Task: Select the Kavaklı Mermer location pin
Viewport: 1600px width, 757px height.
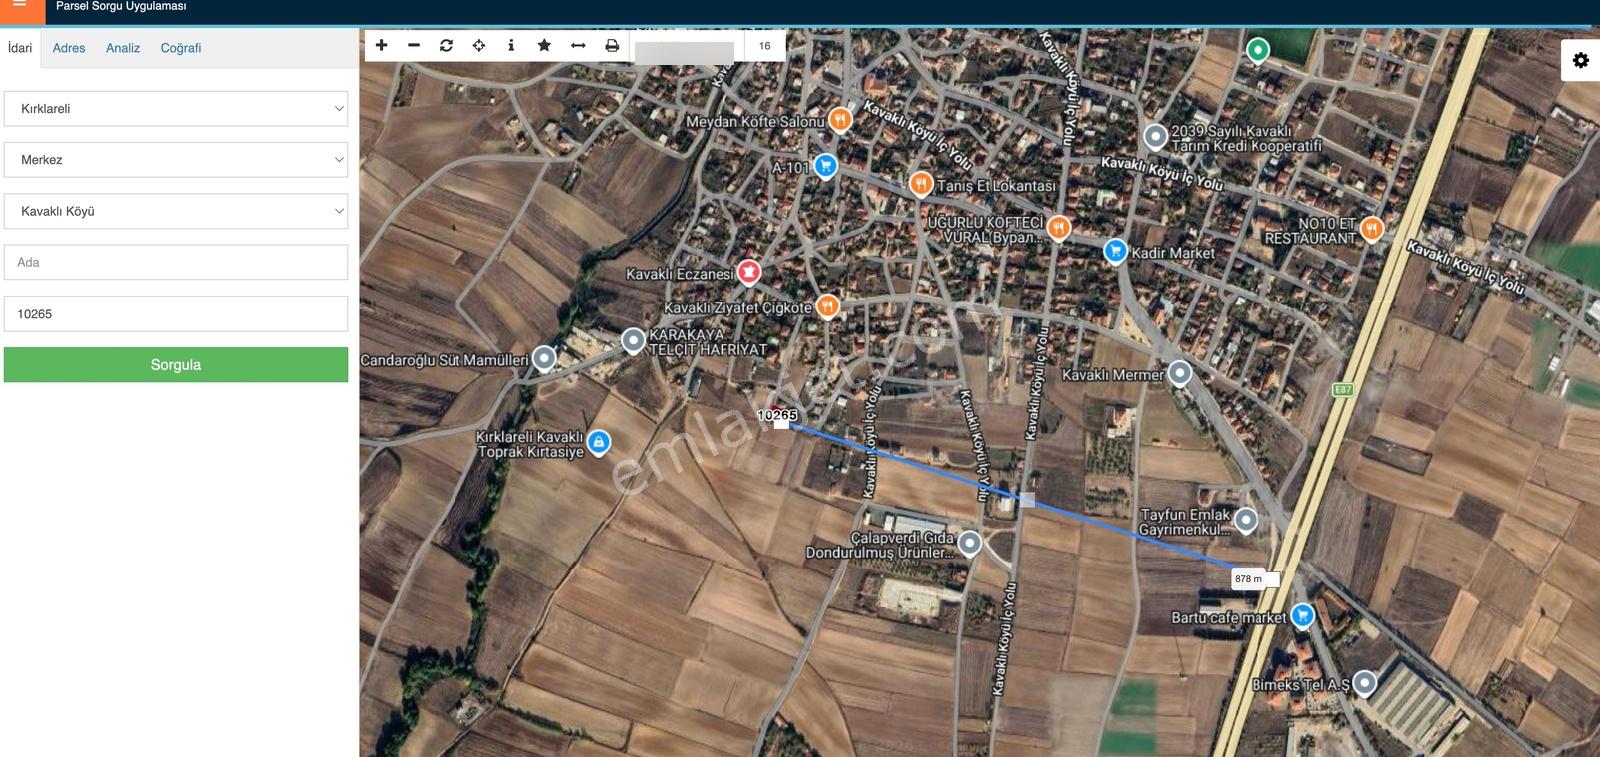Action: tap(1180, 373)
